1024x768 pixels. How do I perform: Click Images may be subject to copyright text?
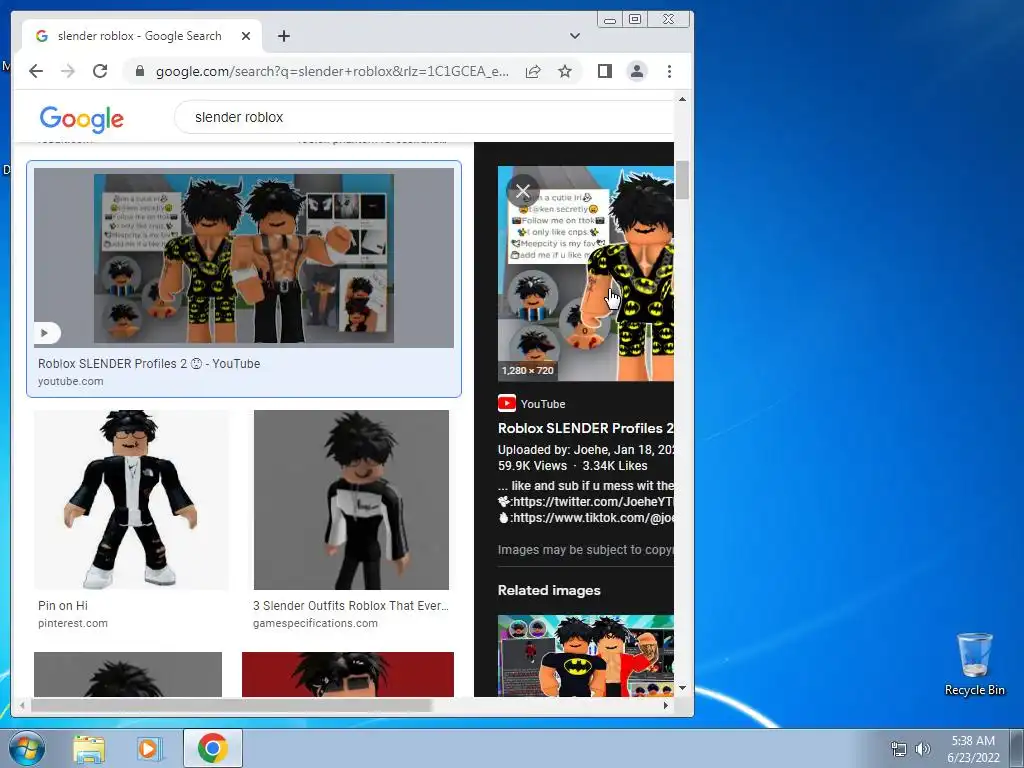(x=585, y=550)
